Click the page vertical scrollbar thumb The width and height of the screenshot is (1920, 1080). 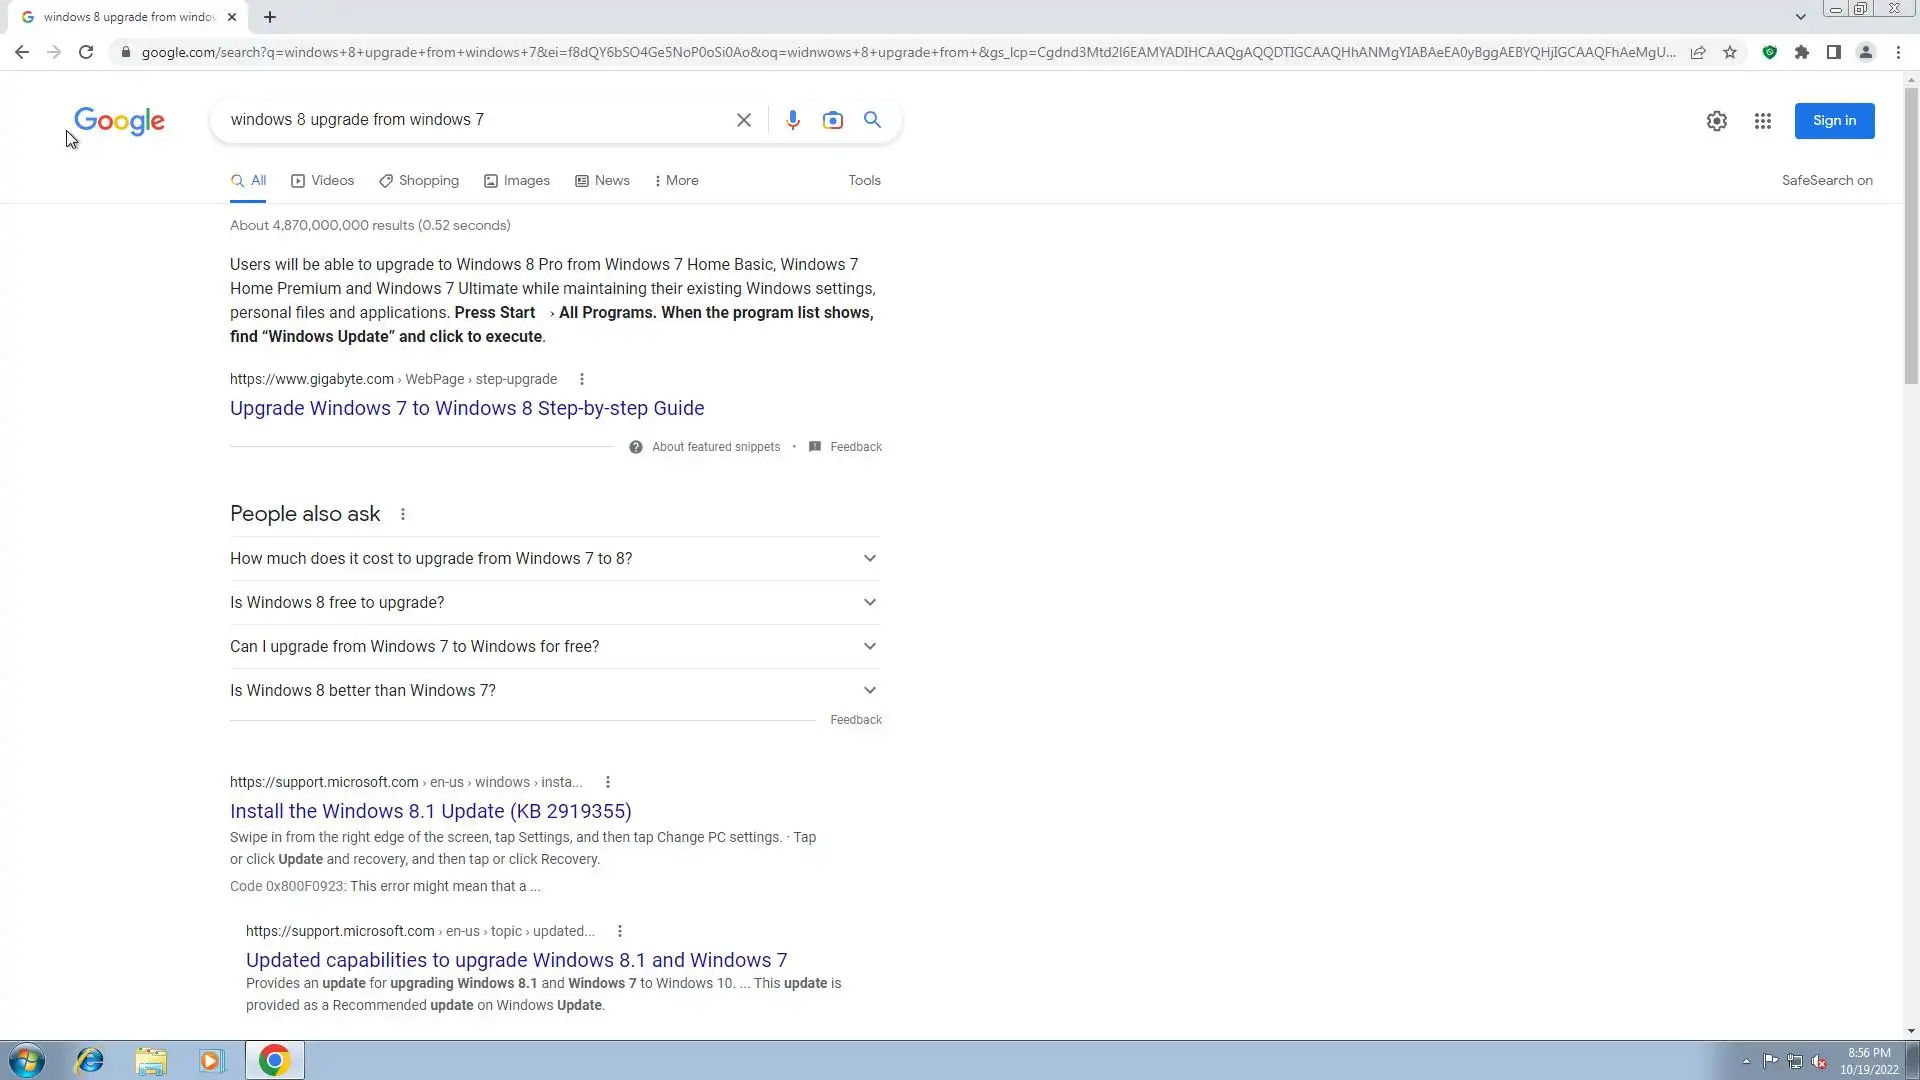pos(1910,235)
